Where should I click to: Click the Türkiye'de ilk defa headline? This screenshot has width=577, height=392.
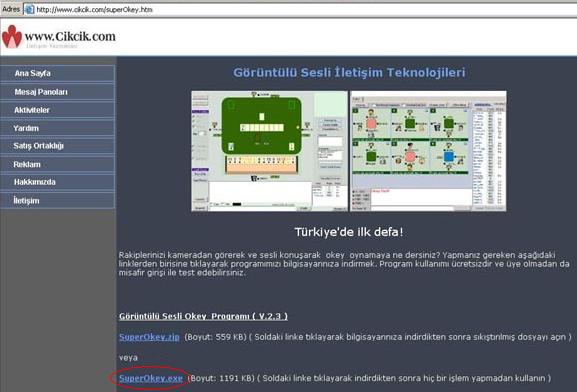(x=349, y=232)
